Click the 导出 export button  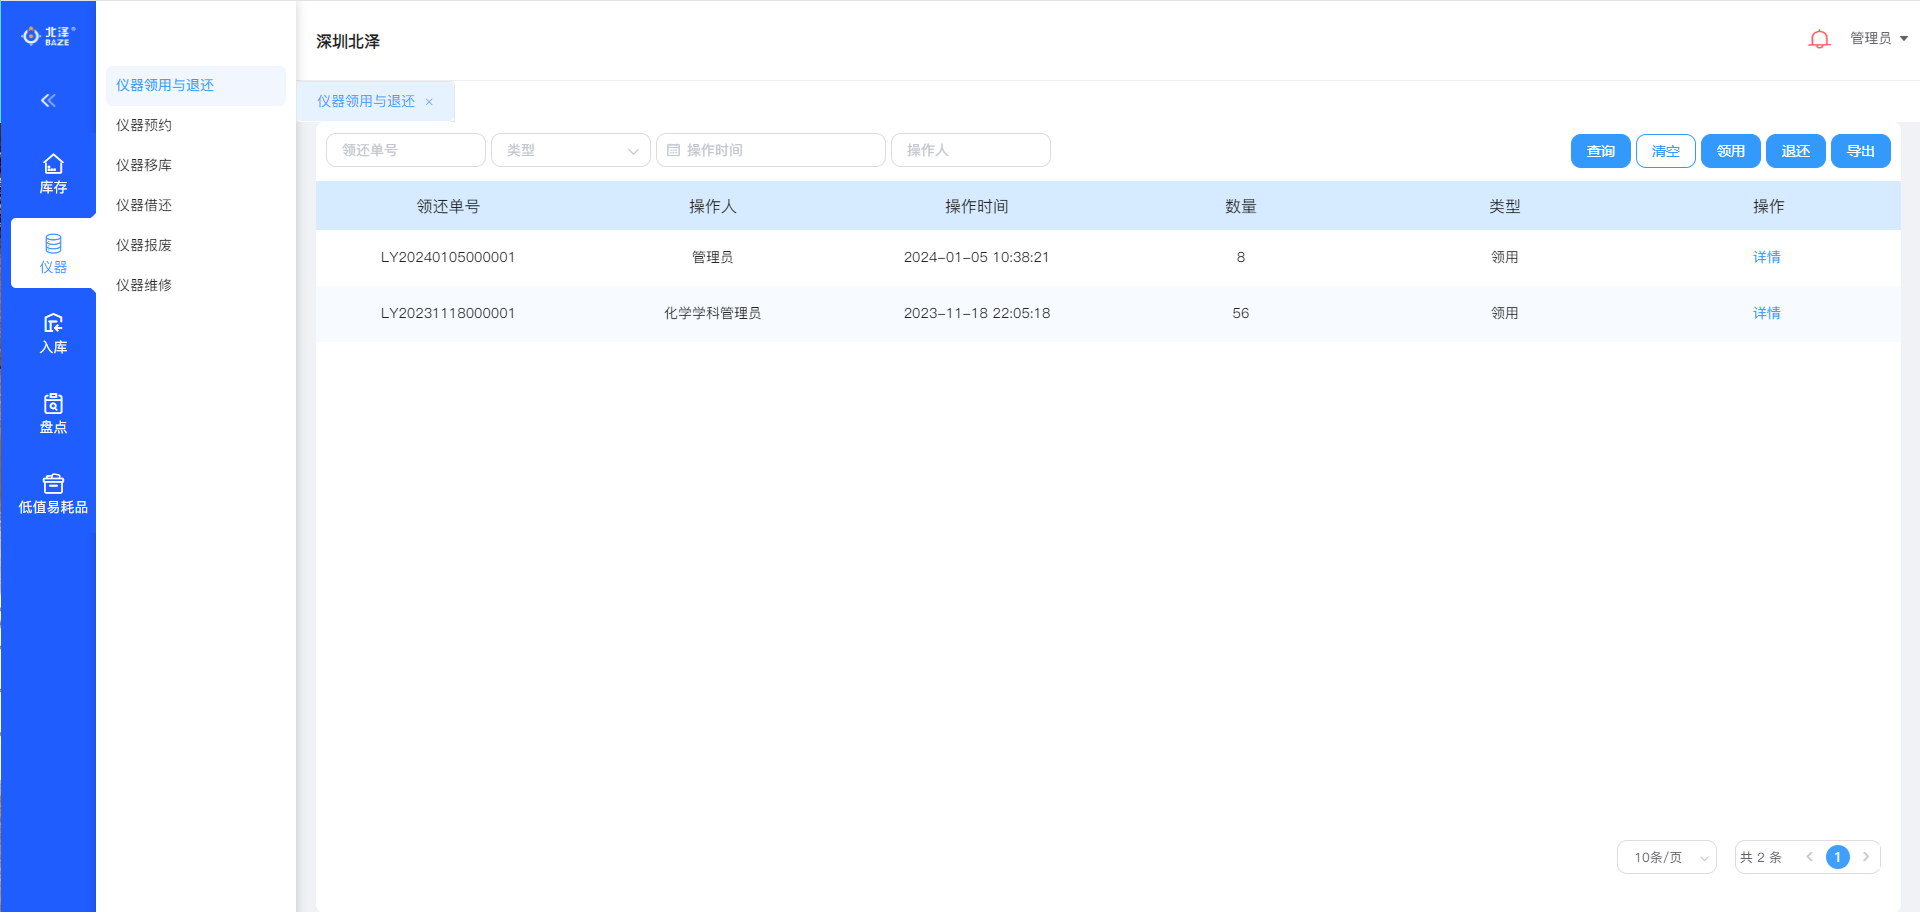[1860, 151]
